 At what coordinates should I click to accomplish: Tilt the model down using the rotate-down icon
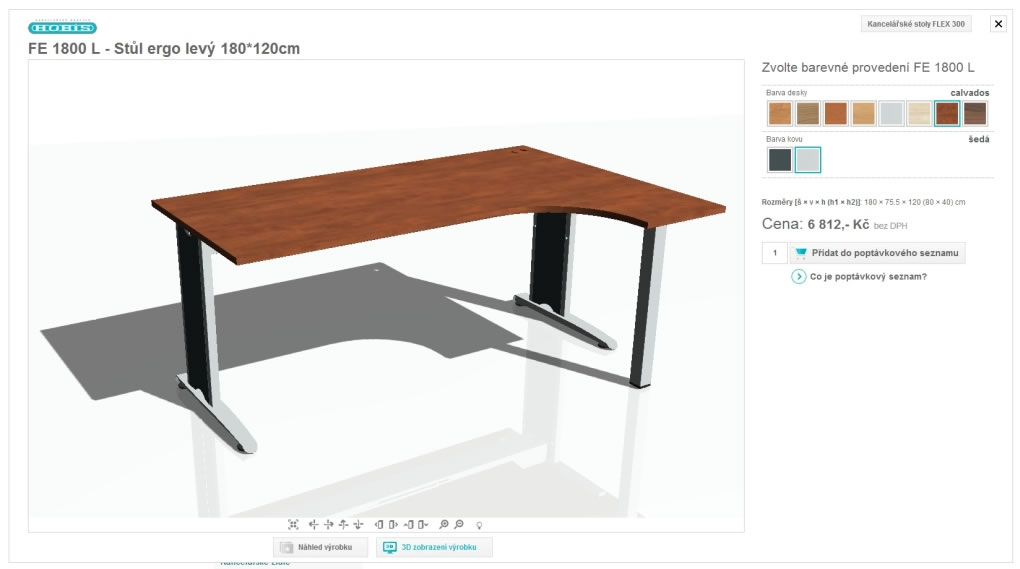(423, 524)
